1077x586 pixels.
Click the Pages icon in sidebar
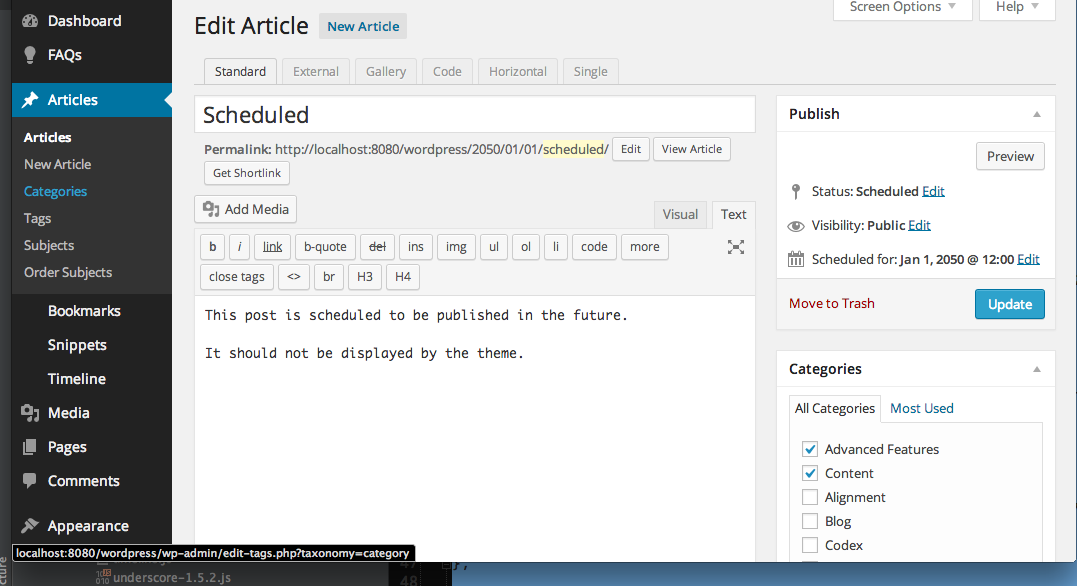tap(30, 447)
